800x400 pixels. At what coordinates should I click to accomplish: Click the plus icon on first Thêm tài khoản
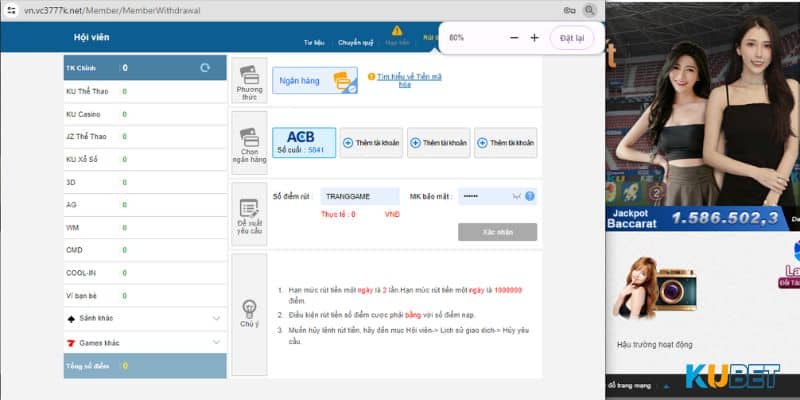coord(348,143)
